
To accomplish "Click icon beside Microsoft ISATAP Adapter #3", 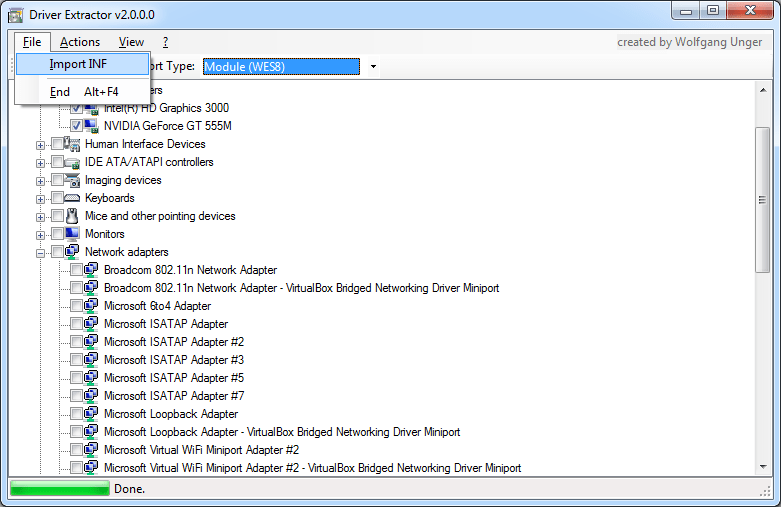I will (91, 360).
